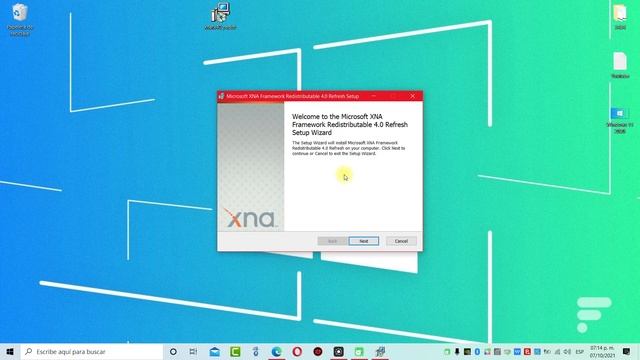Open the clock showing 07:14 p. m.
The image size is (640, 360).
pos(602,351)
